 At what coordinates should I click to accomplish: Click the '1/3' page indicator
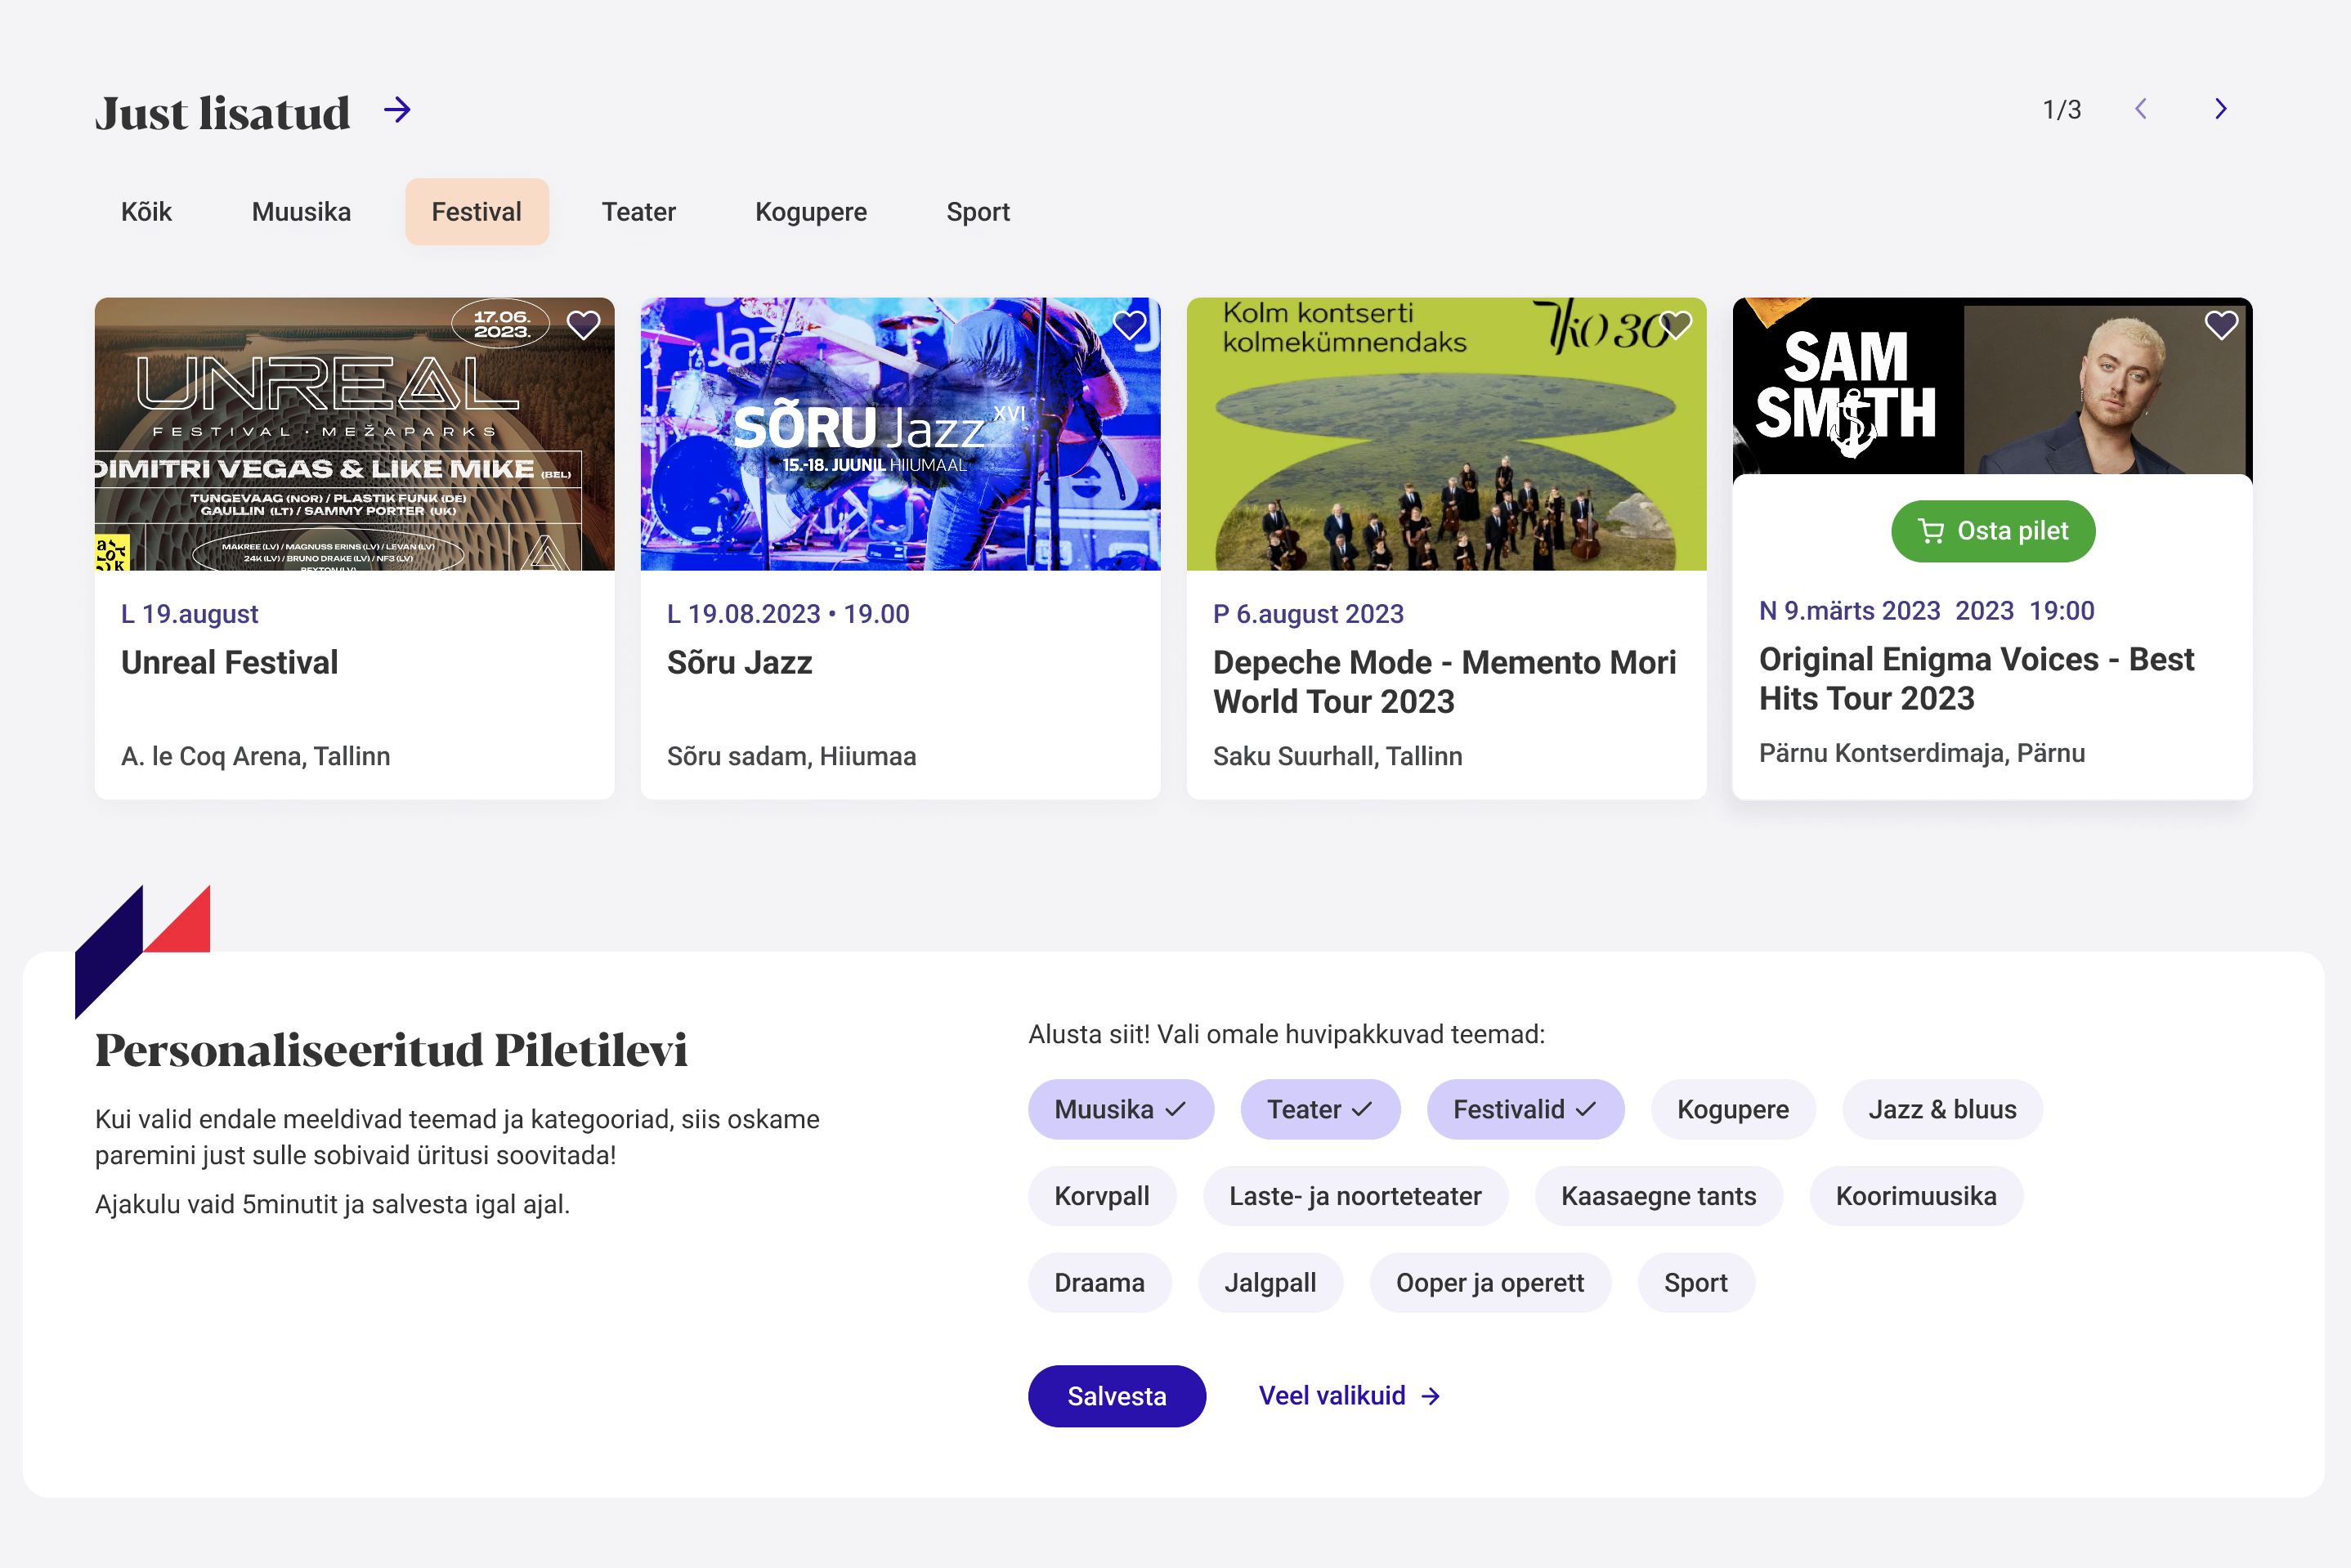[2062, 110]
